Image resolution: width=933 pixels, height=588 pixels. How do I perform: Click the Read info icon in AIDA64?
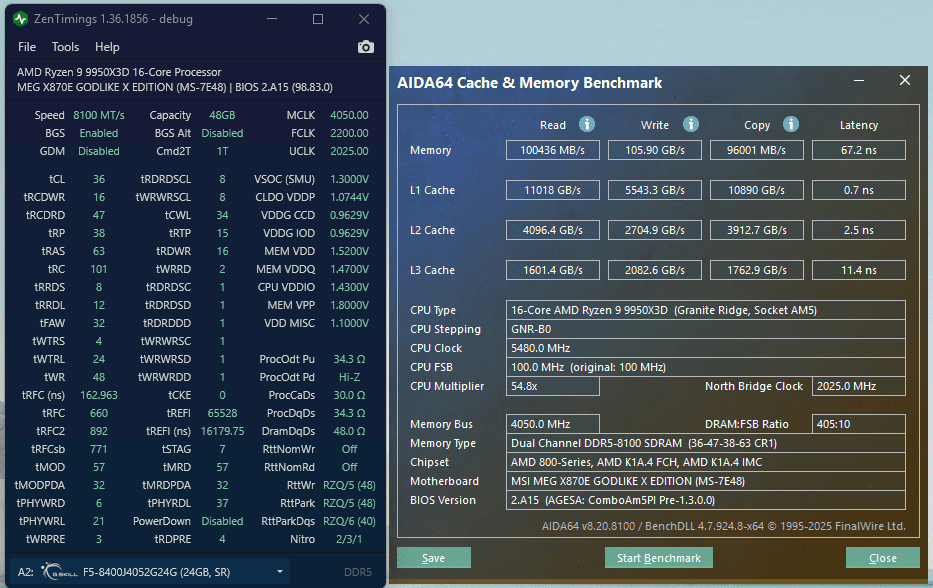[587, 124]
